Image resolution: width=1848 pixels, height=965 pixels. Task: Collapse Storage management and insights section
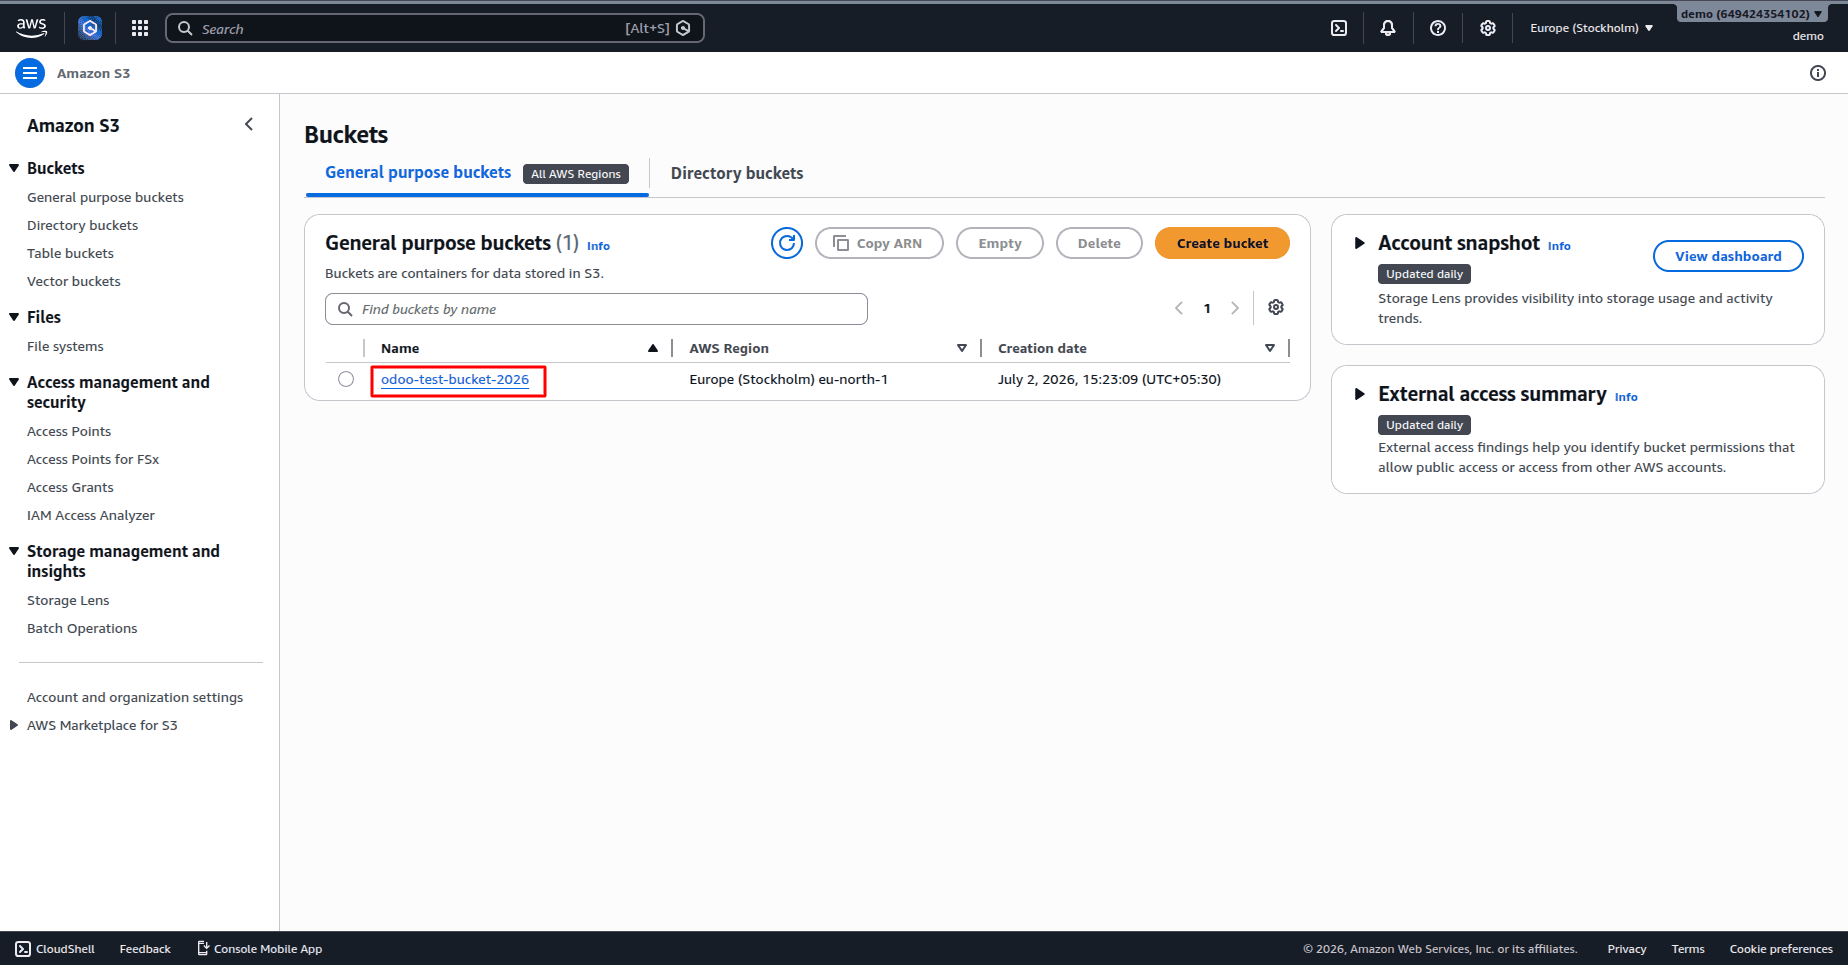(x=14, y=551)
